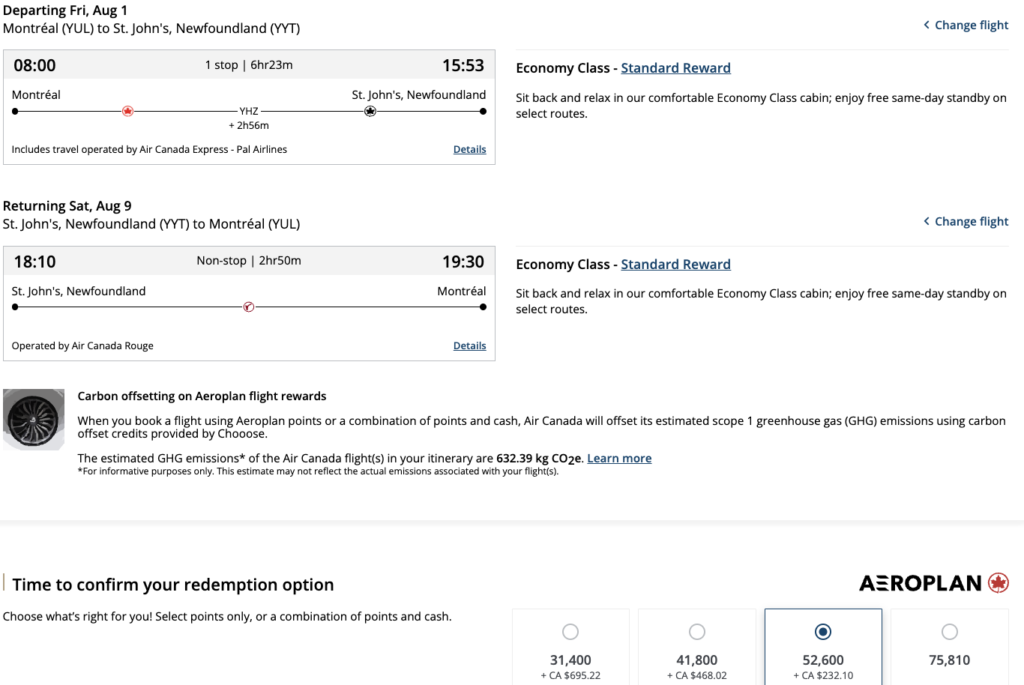Choose the 75,810 points only option
Screen dimensions: 1024x685
(949, 631)
